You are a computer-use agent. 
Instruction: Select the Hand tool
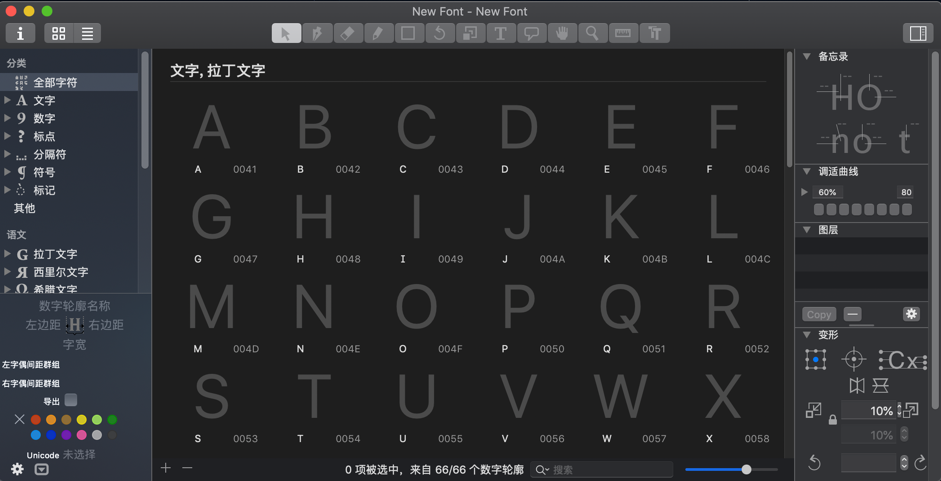pos(562,33)
